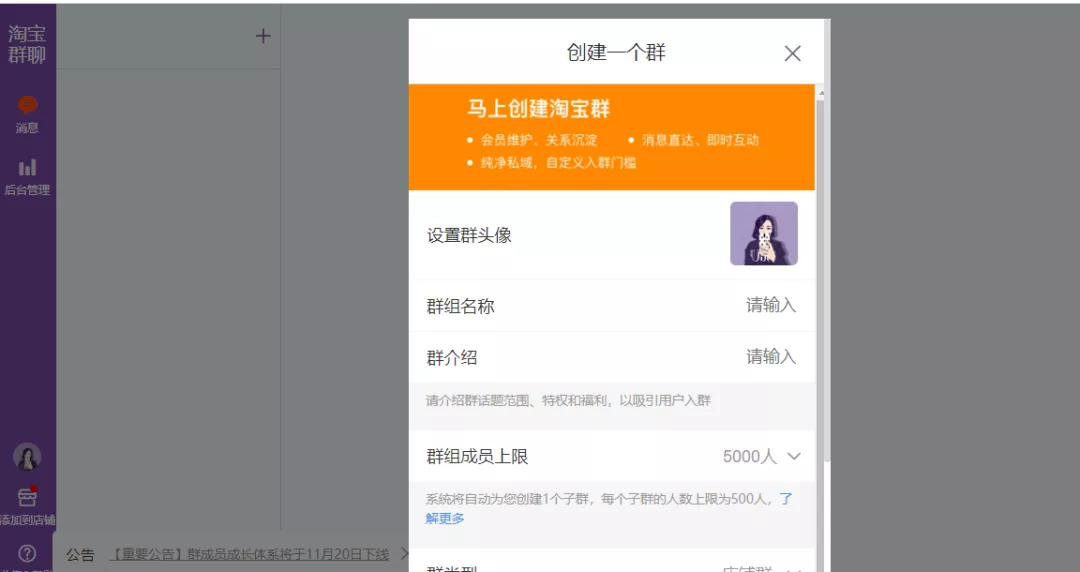This screenshot has height=572, width=1080.
Task: Open the 消息 messages section
Action: (27, 113)
